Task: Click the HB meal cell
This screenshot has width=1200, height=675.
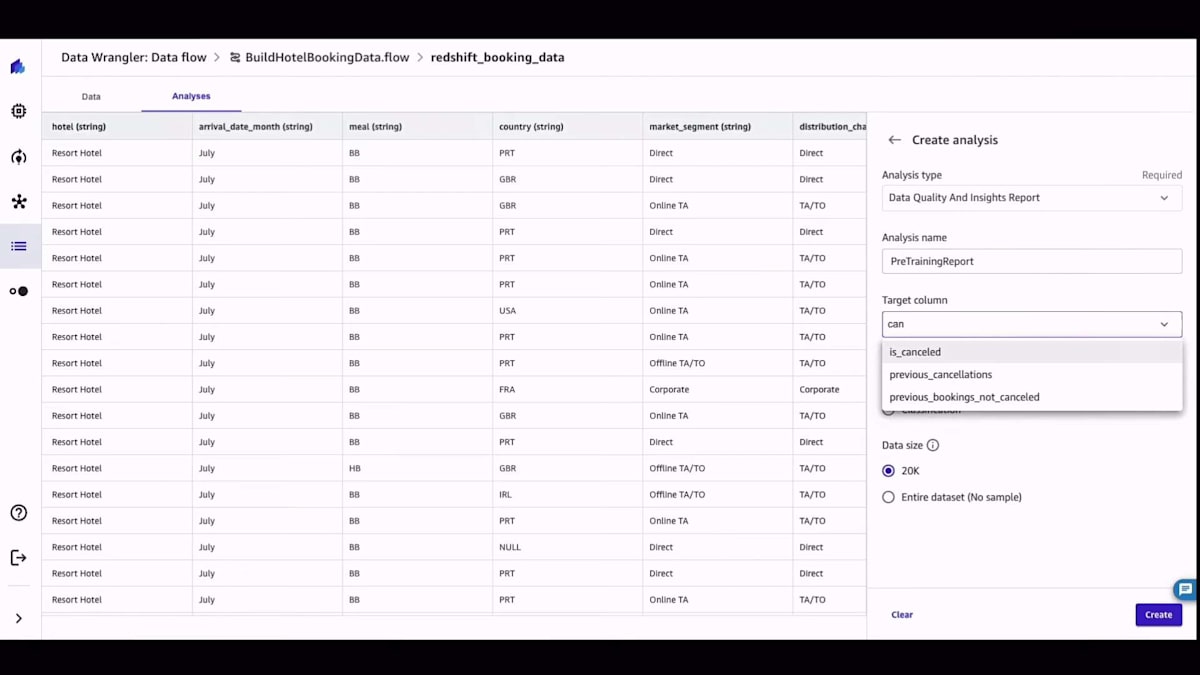Action: click(417, 469)
